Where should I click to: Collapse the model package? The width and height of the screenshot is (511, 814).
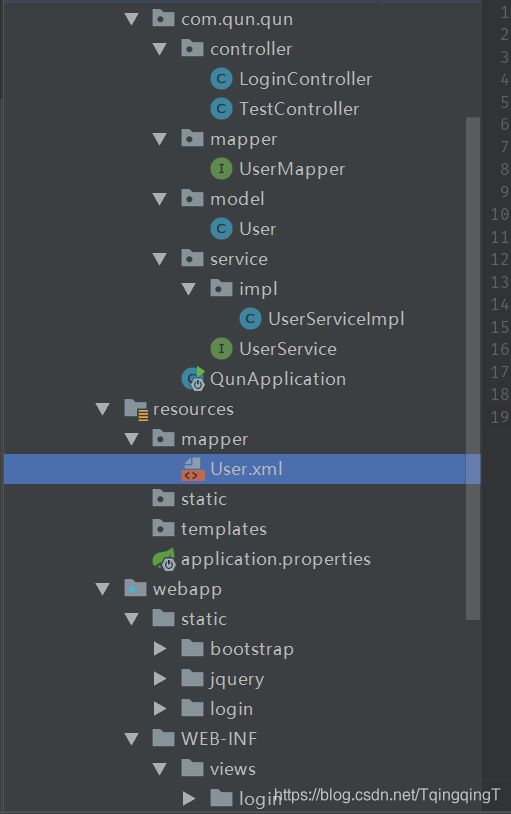160,199
